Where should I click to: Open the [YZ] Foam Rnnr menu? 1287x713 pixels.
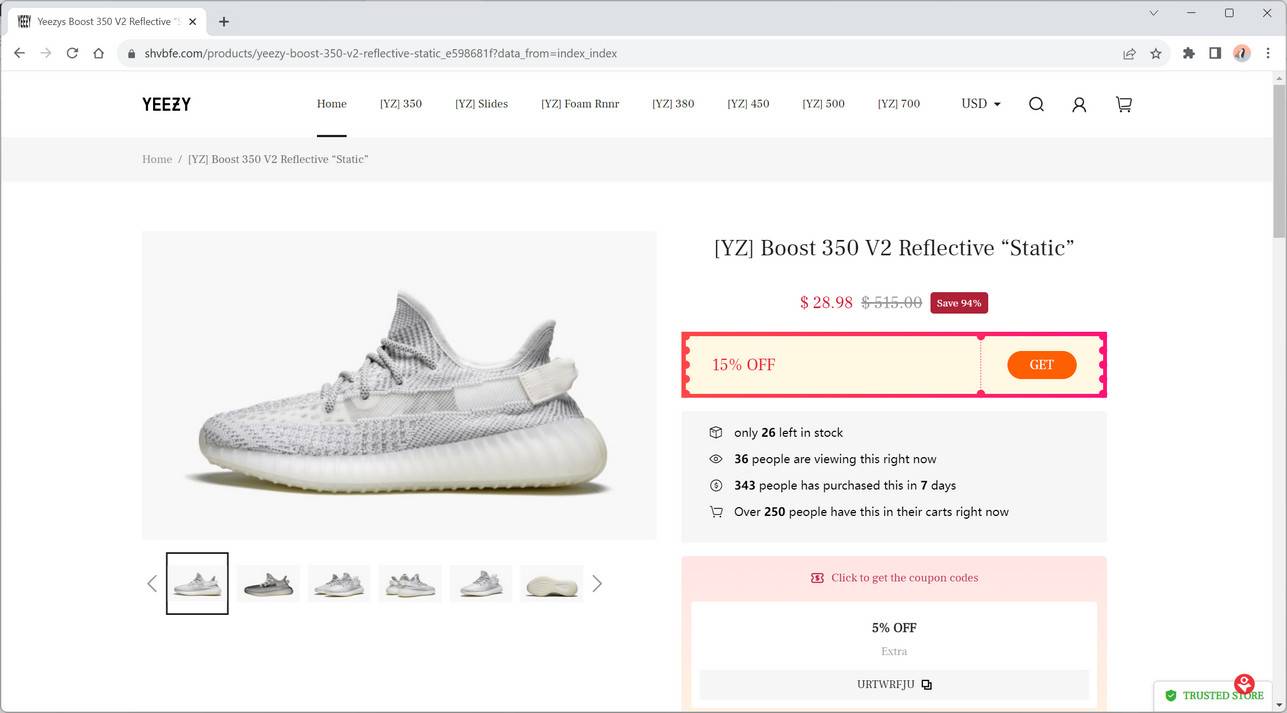point(580,104)
